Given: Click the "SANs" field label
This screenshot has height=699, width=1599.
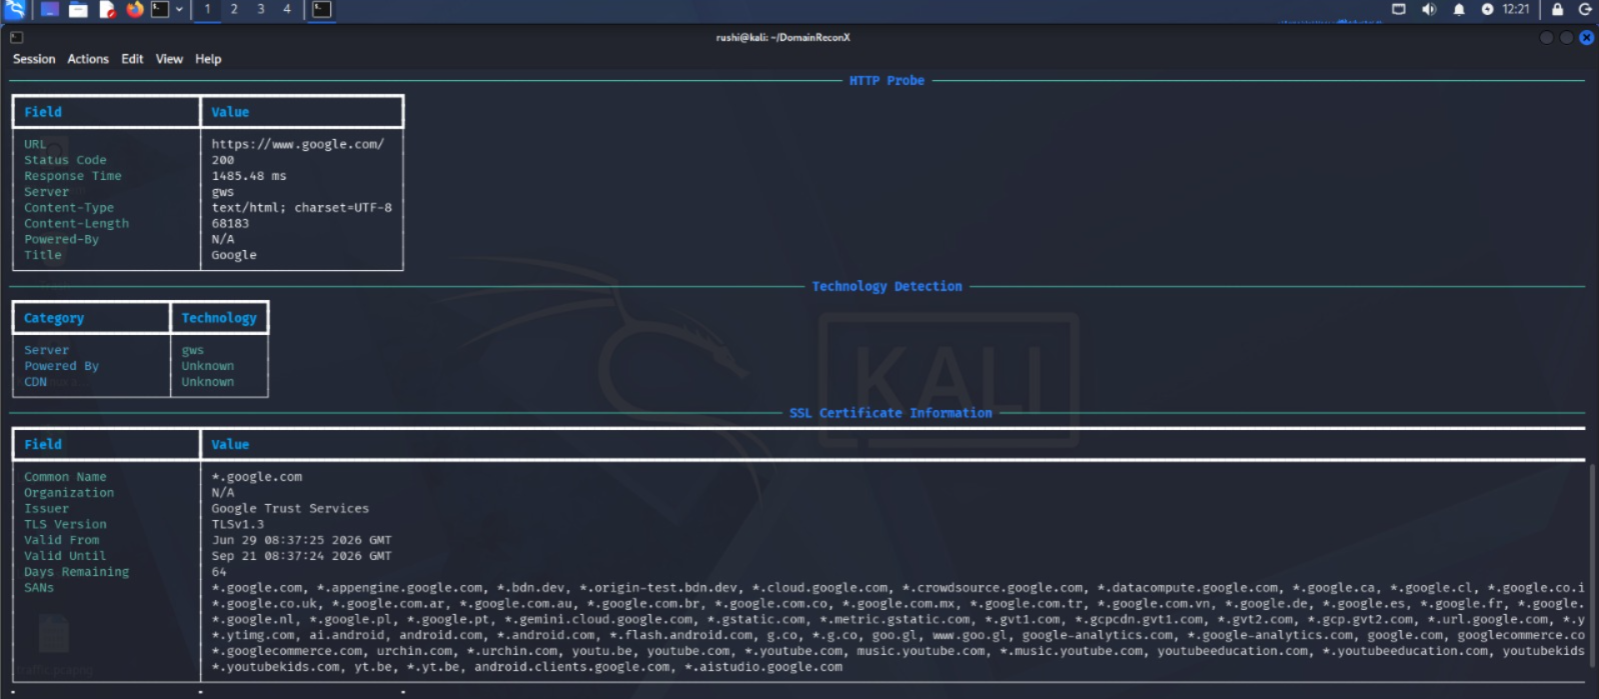Looking at the screenshot, I should (x=39, y=588).
